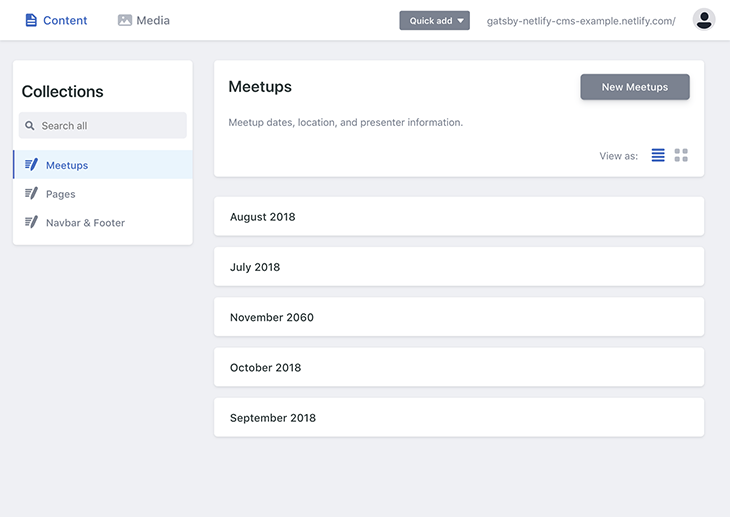Click the Navbar & Footer collection icon
The image size is (730, 517).
pyautogui.click(x=31, y=223)
